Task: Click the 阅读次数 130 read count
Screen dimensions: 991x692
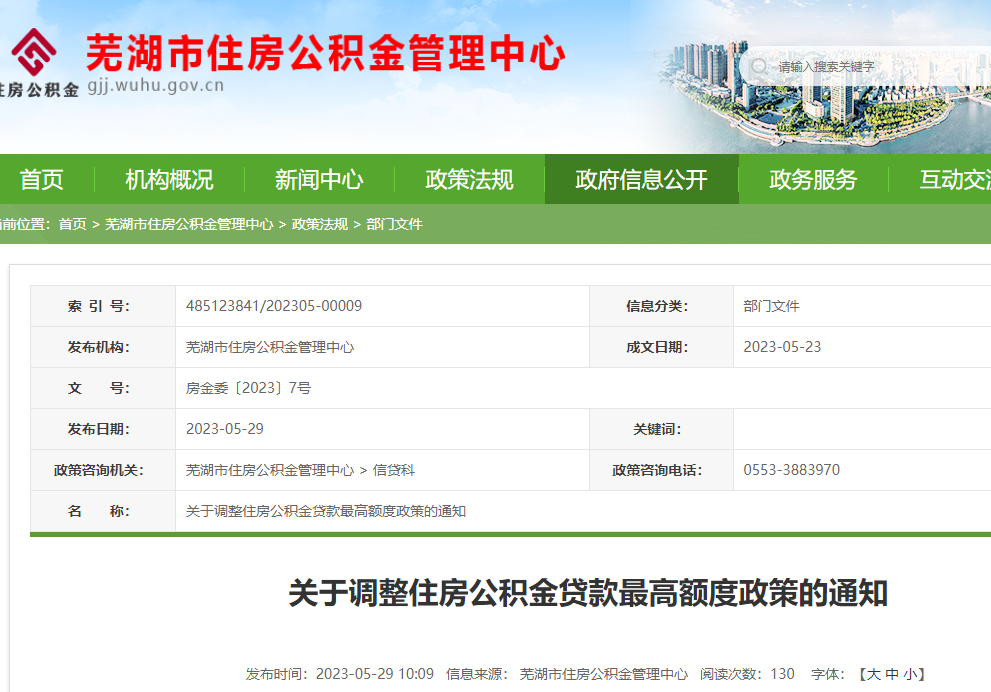Action: (x=747, y=674)
